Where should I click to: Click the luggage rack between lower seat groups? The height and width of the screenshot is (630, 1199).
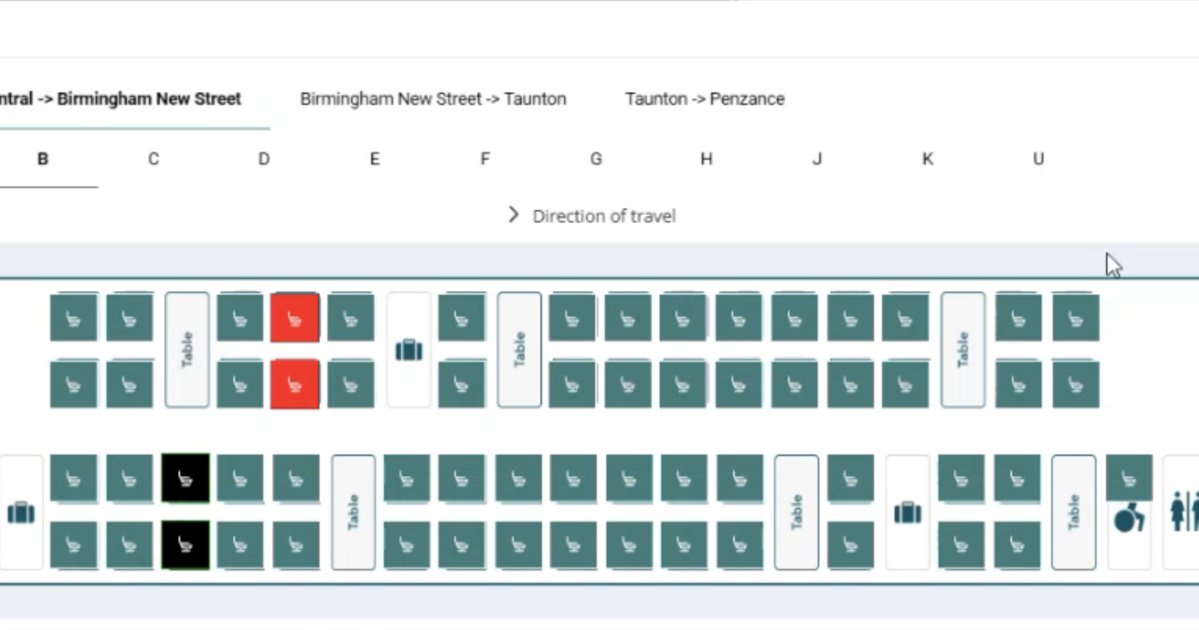[x=907, y=512]
